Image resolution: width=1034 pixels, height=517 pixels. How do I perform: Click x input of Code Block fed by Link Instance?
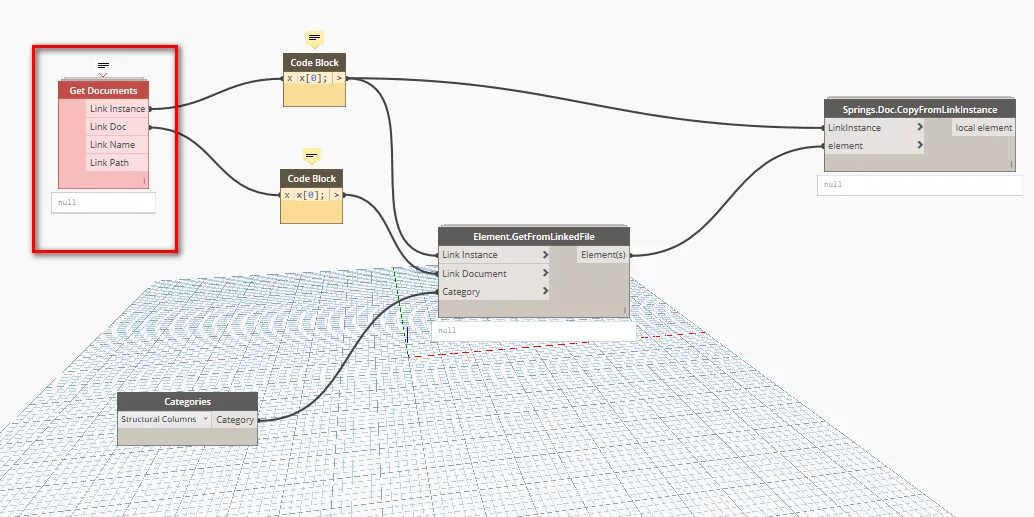289,78
